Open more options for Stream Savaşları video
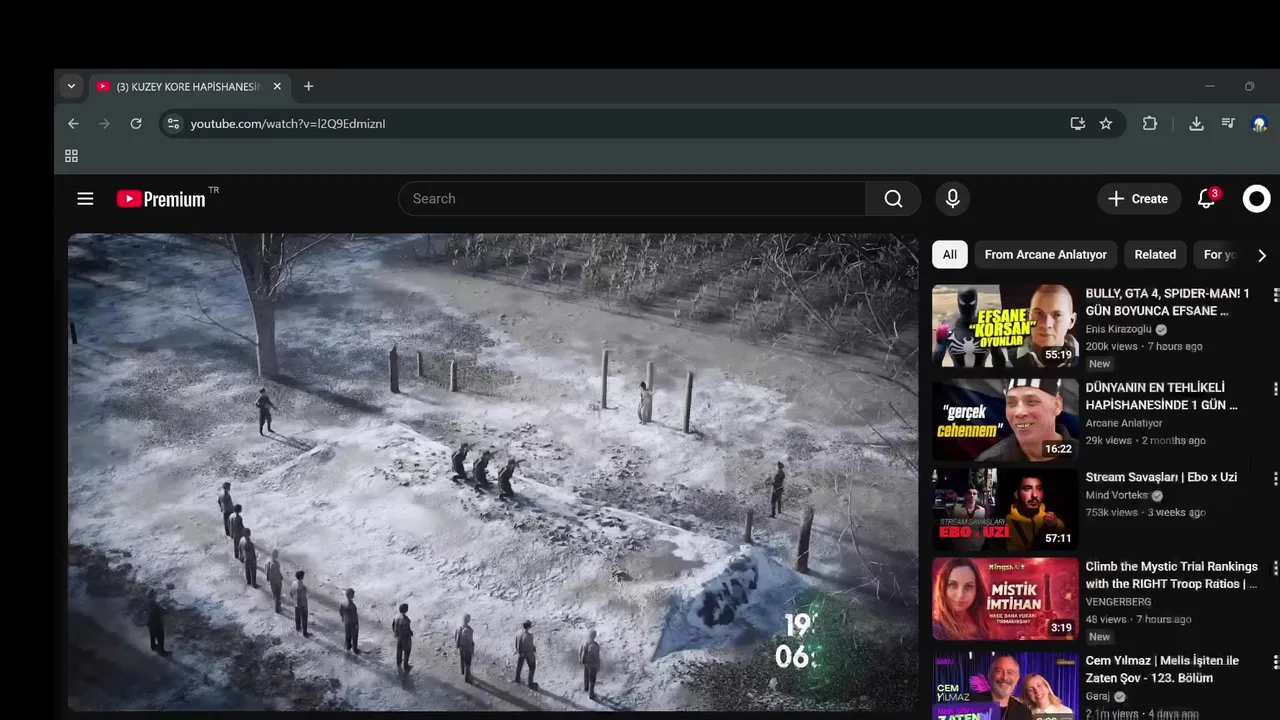 [1275, 479]
